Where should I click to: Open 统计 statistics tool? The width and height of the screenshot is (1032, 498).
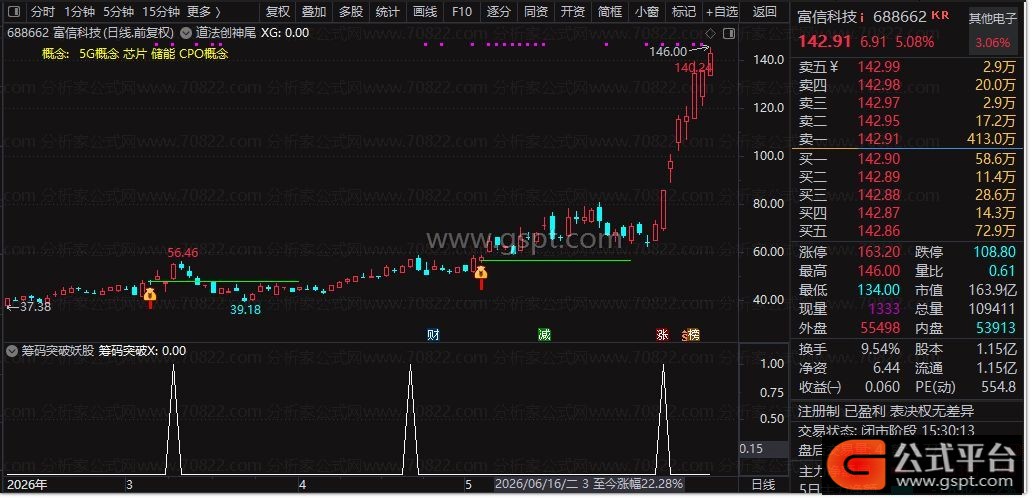387,11
